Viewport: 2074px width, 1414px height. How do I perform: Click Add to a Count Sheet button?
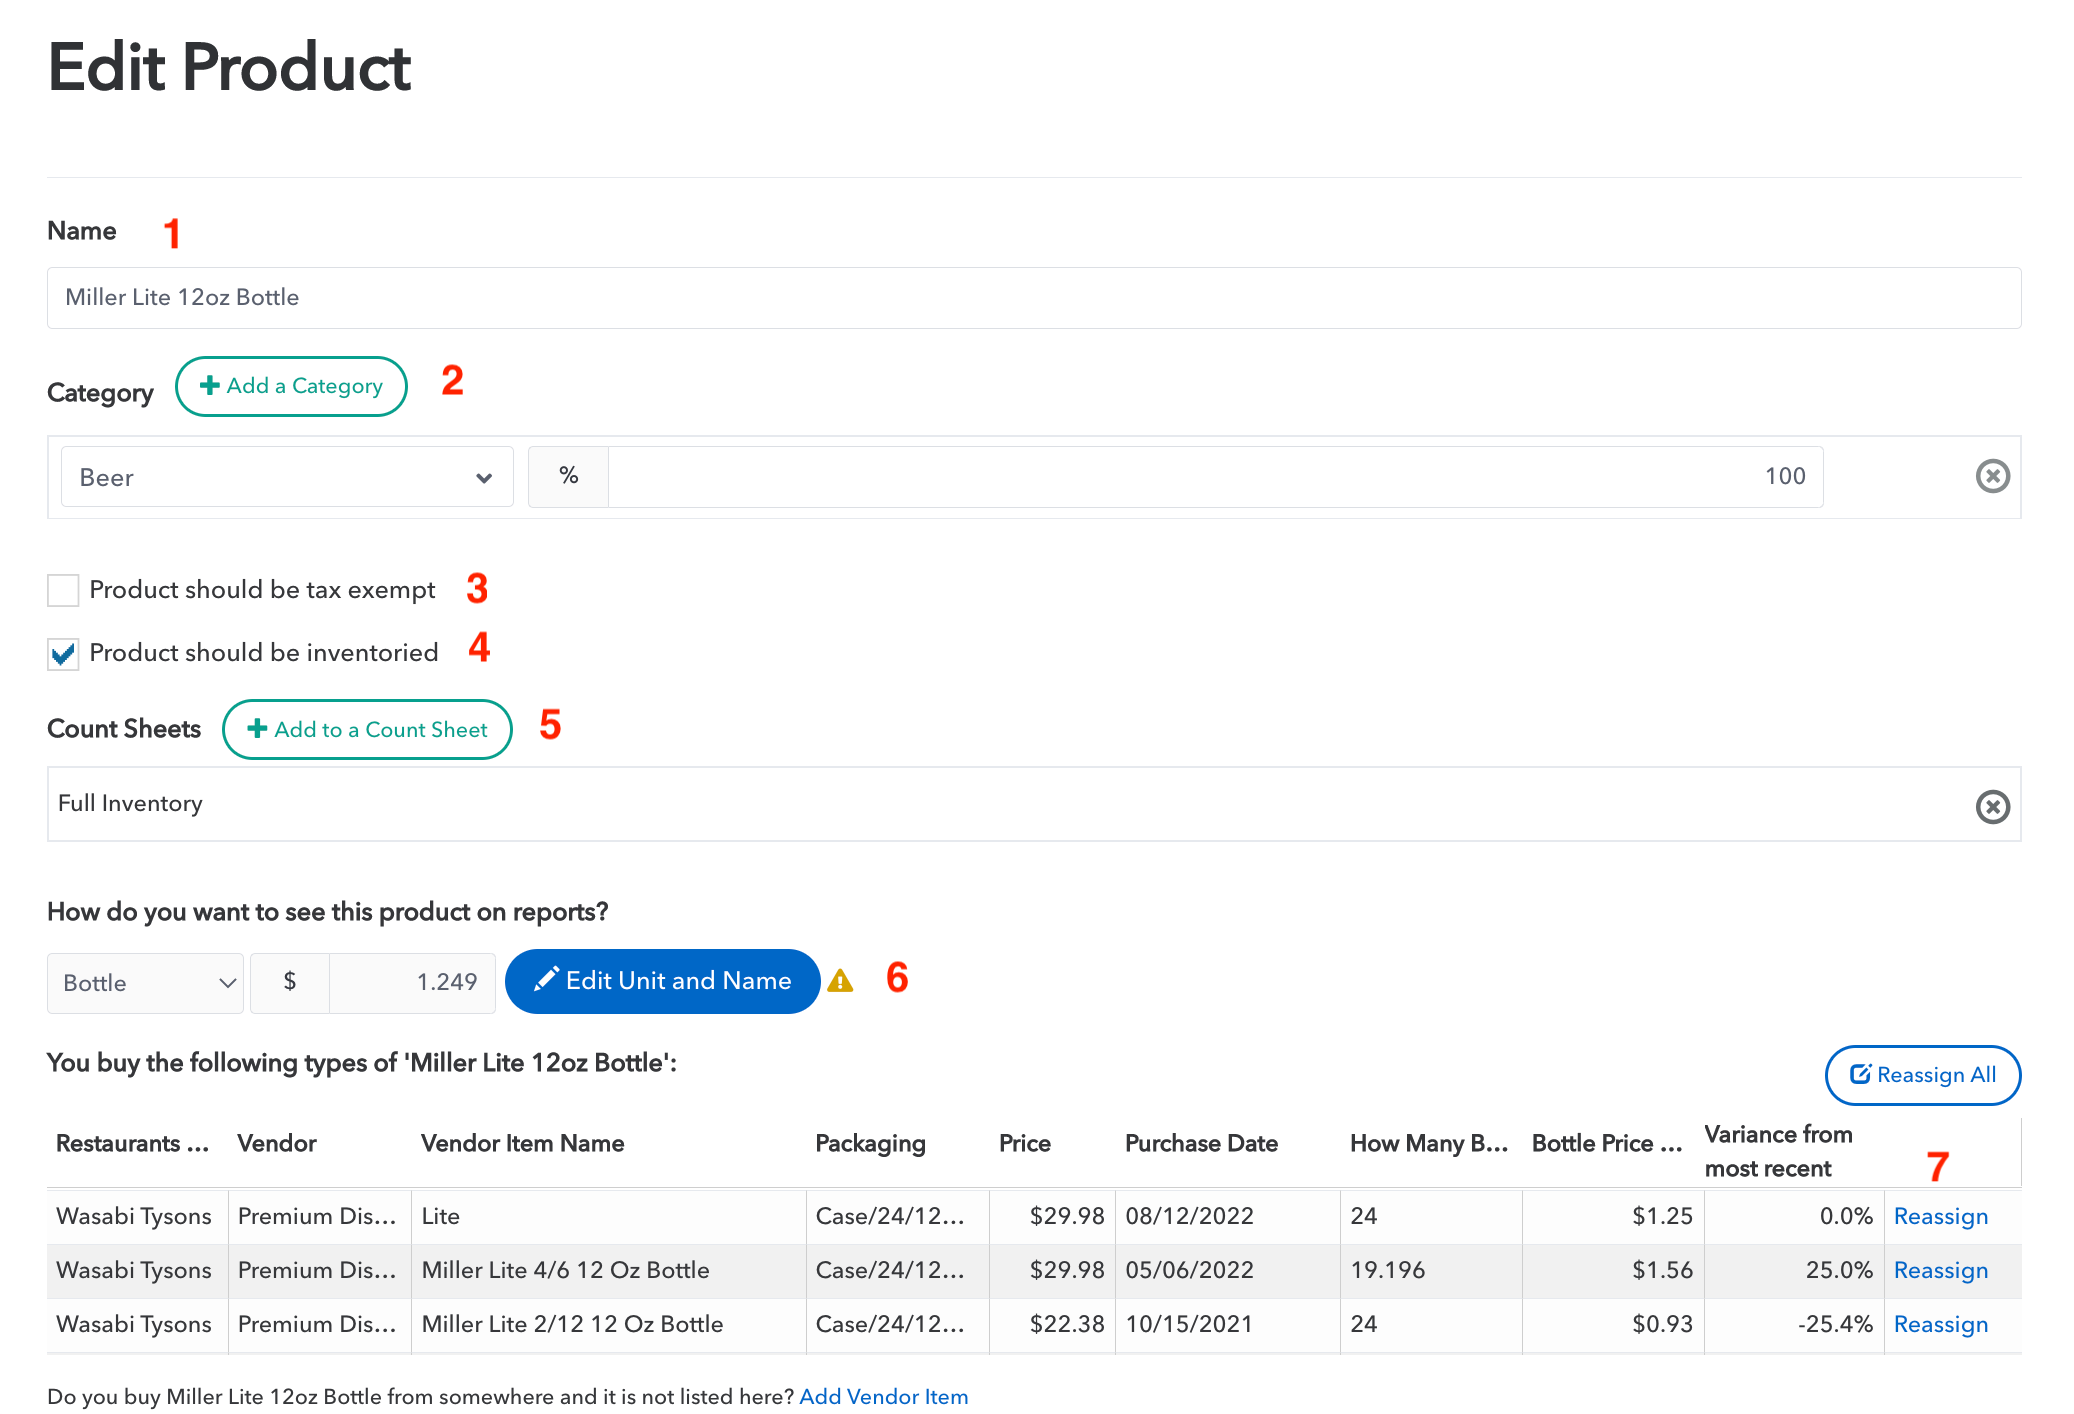tap(367, 729)
